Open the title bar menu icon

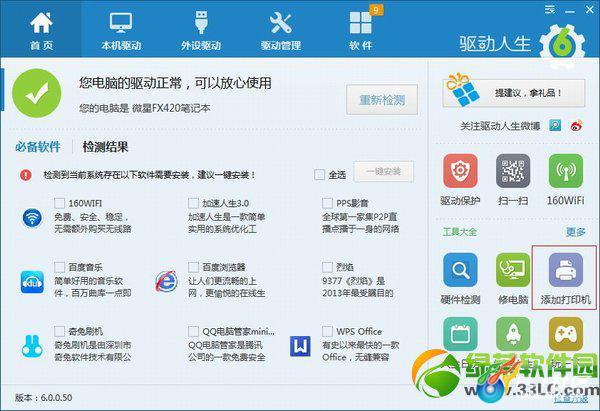click(x=550, y=10)
